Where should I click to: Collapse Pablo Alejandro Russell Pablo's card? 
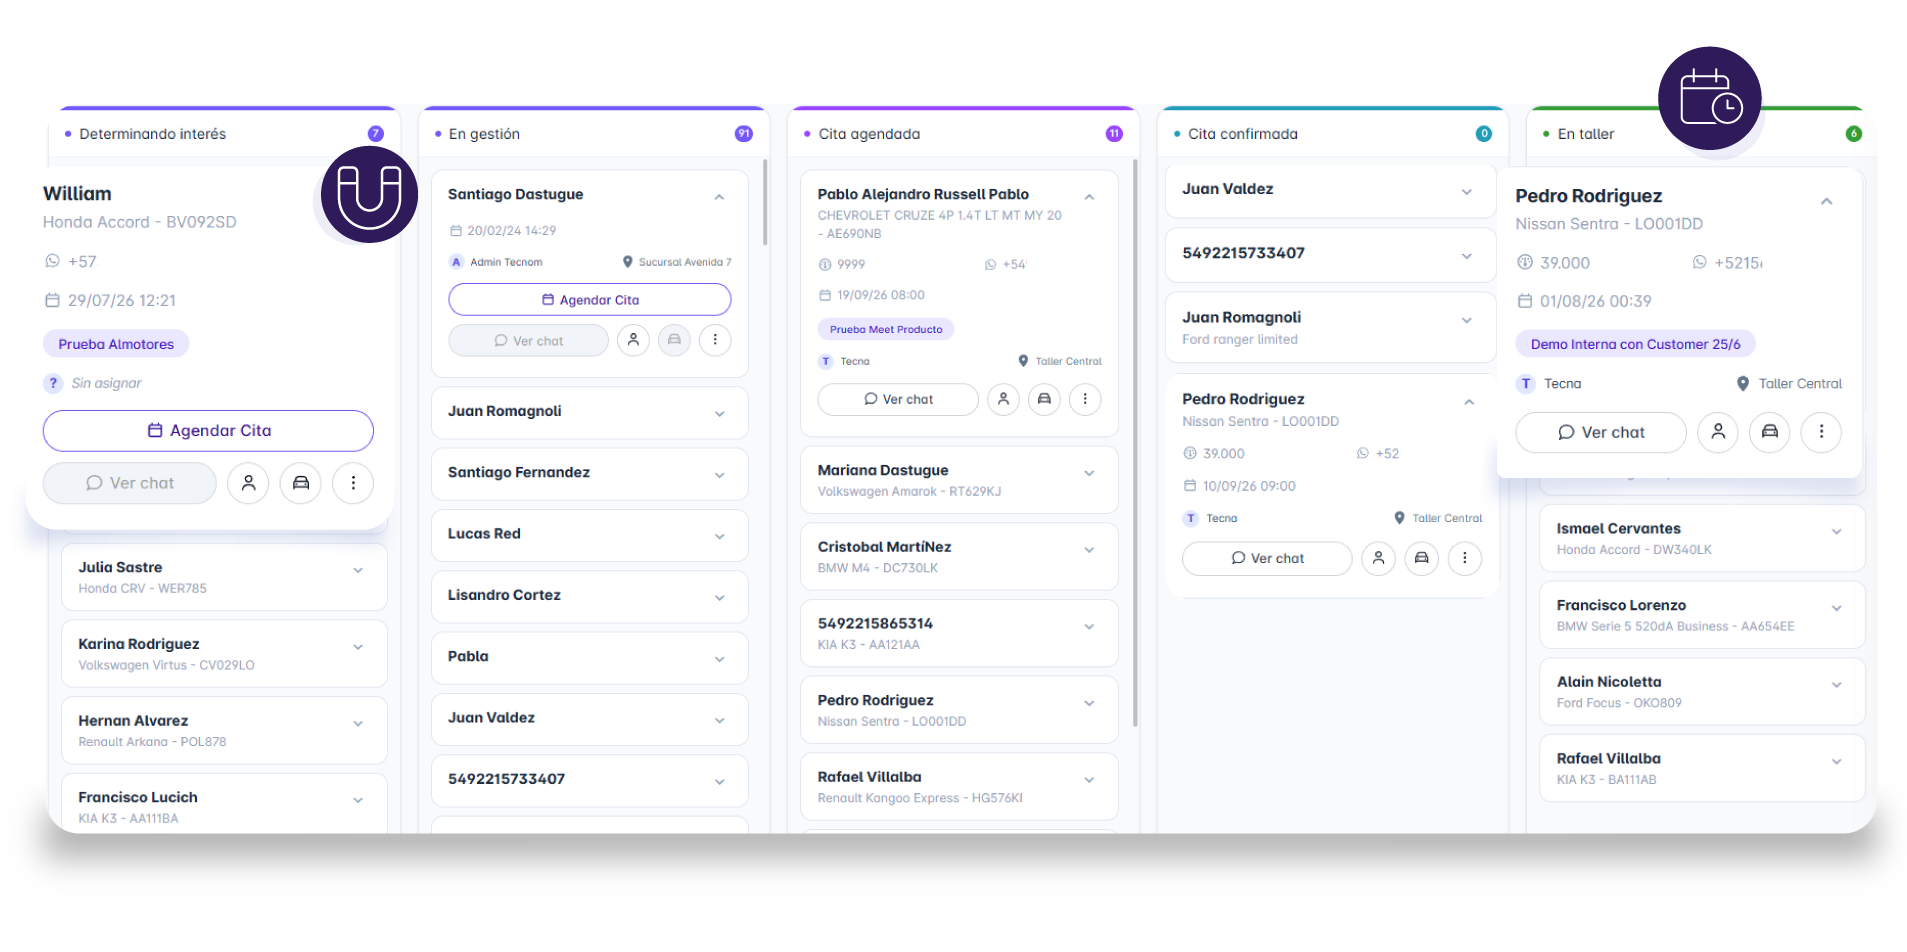[1089, 197]
